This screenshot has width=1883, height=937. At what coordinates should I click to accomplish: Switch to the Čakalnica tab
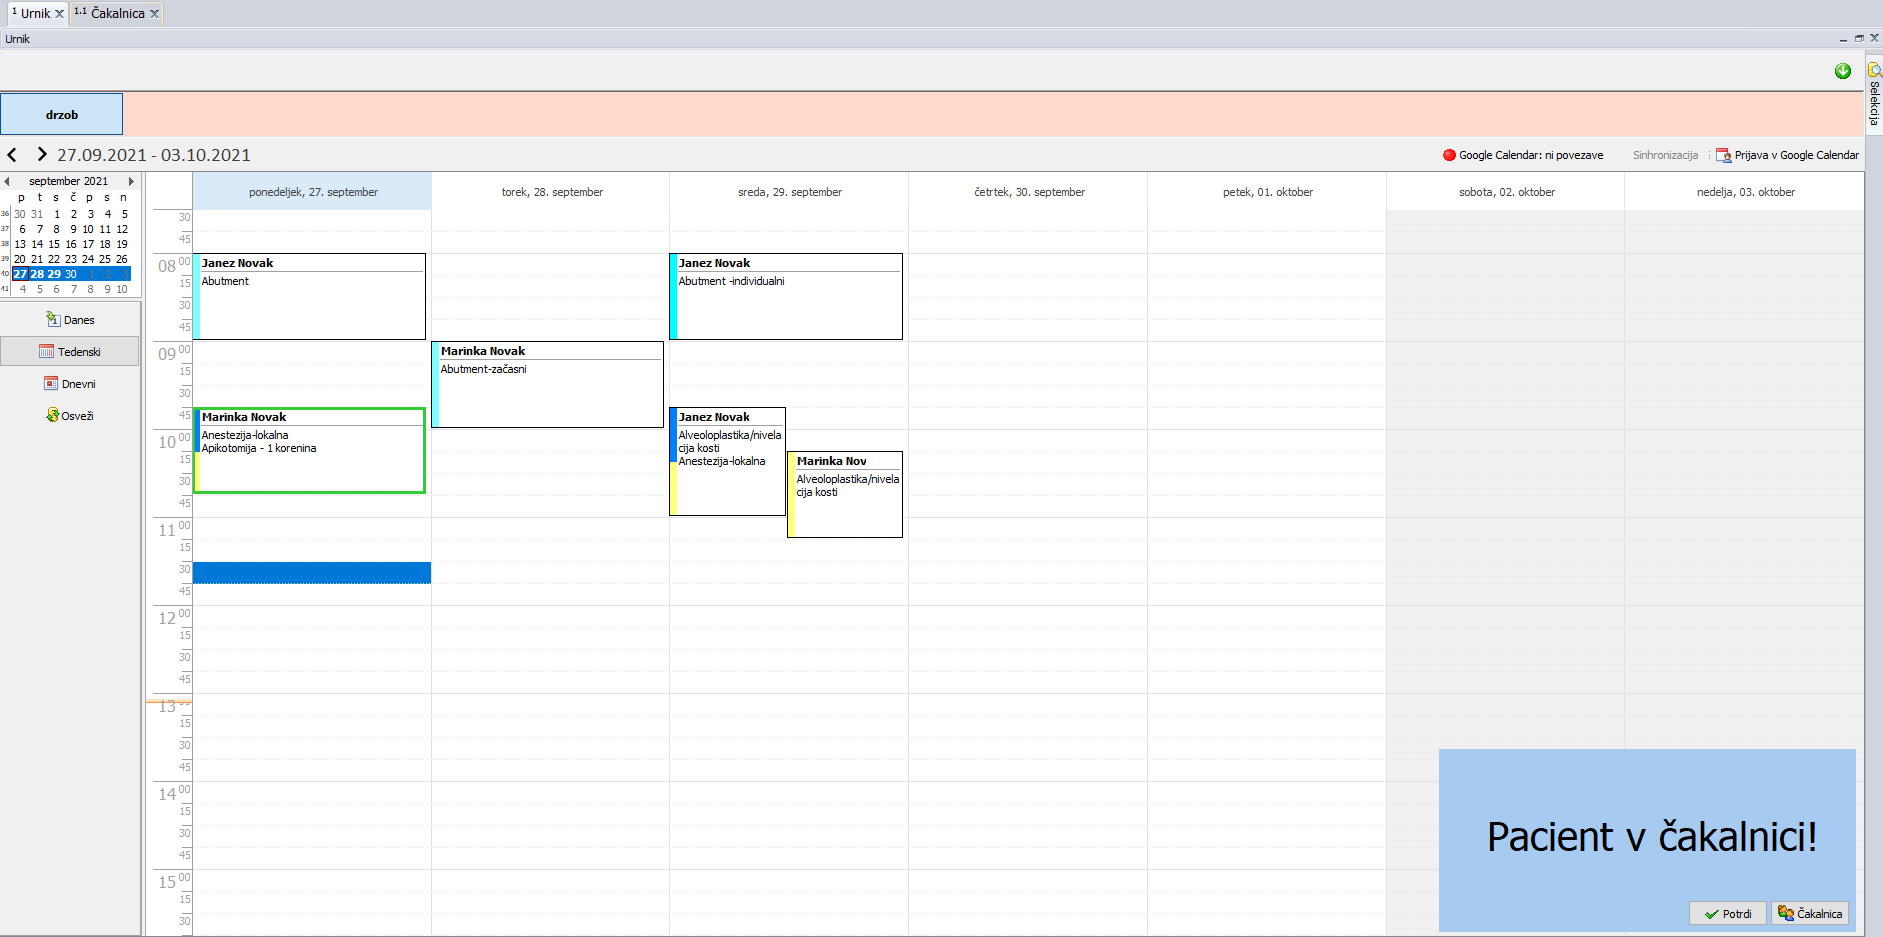pyautogui.click(x=117, y=14)
